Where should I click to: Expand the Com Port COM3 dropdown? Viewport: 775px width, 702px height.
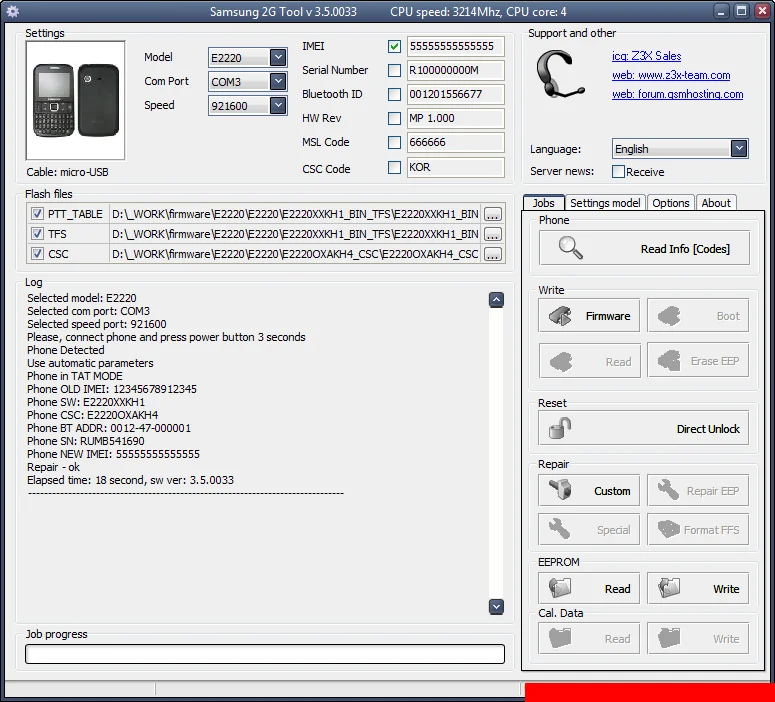tap(277, 82)
